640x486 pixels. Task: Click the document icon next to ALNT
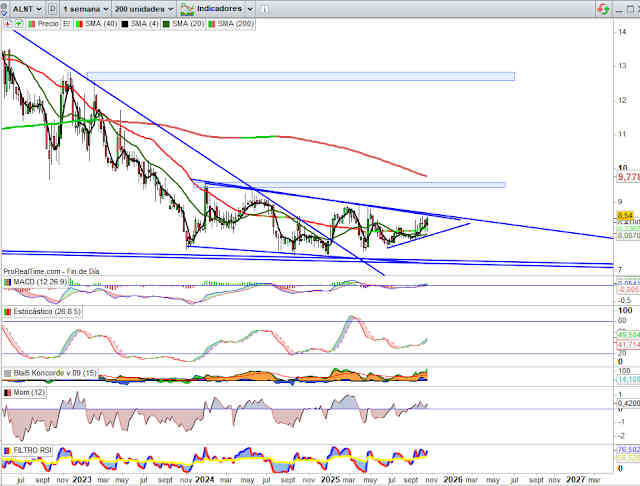click(51, 8)
